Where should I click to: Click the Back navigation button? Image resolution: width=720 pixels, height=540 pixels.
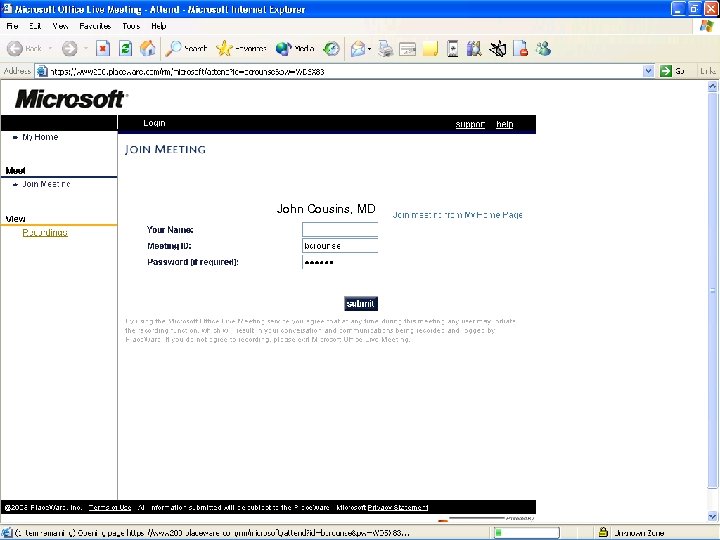point(24,48)
